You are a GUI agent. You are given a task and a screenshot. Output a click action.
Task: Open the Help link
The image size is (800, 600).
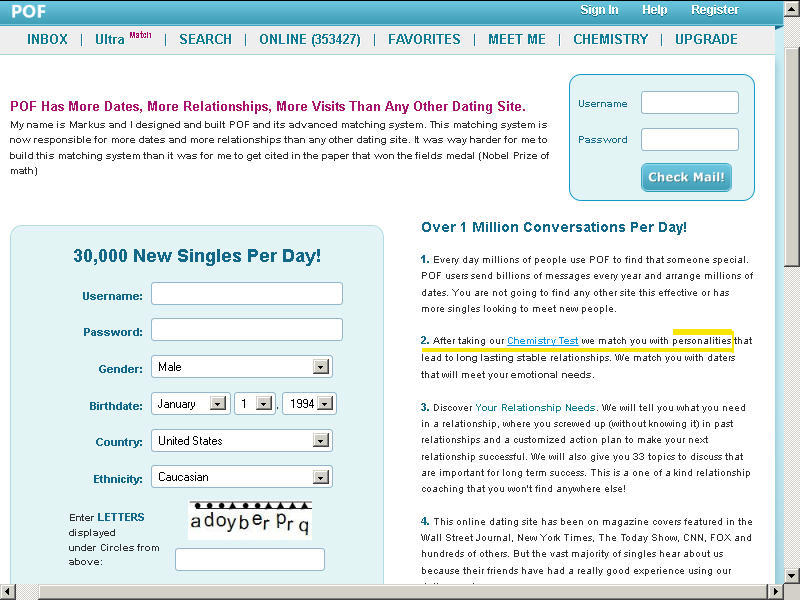tap(655, 10)
